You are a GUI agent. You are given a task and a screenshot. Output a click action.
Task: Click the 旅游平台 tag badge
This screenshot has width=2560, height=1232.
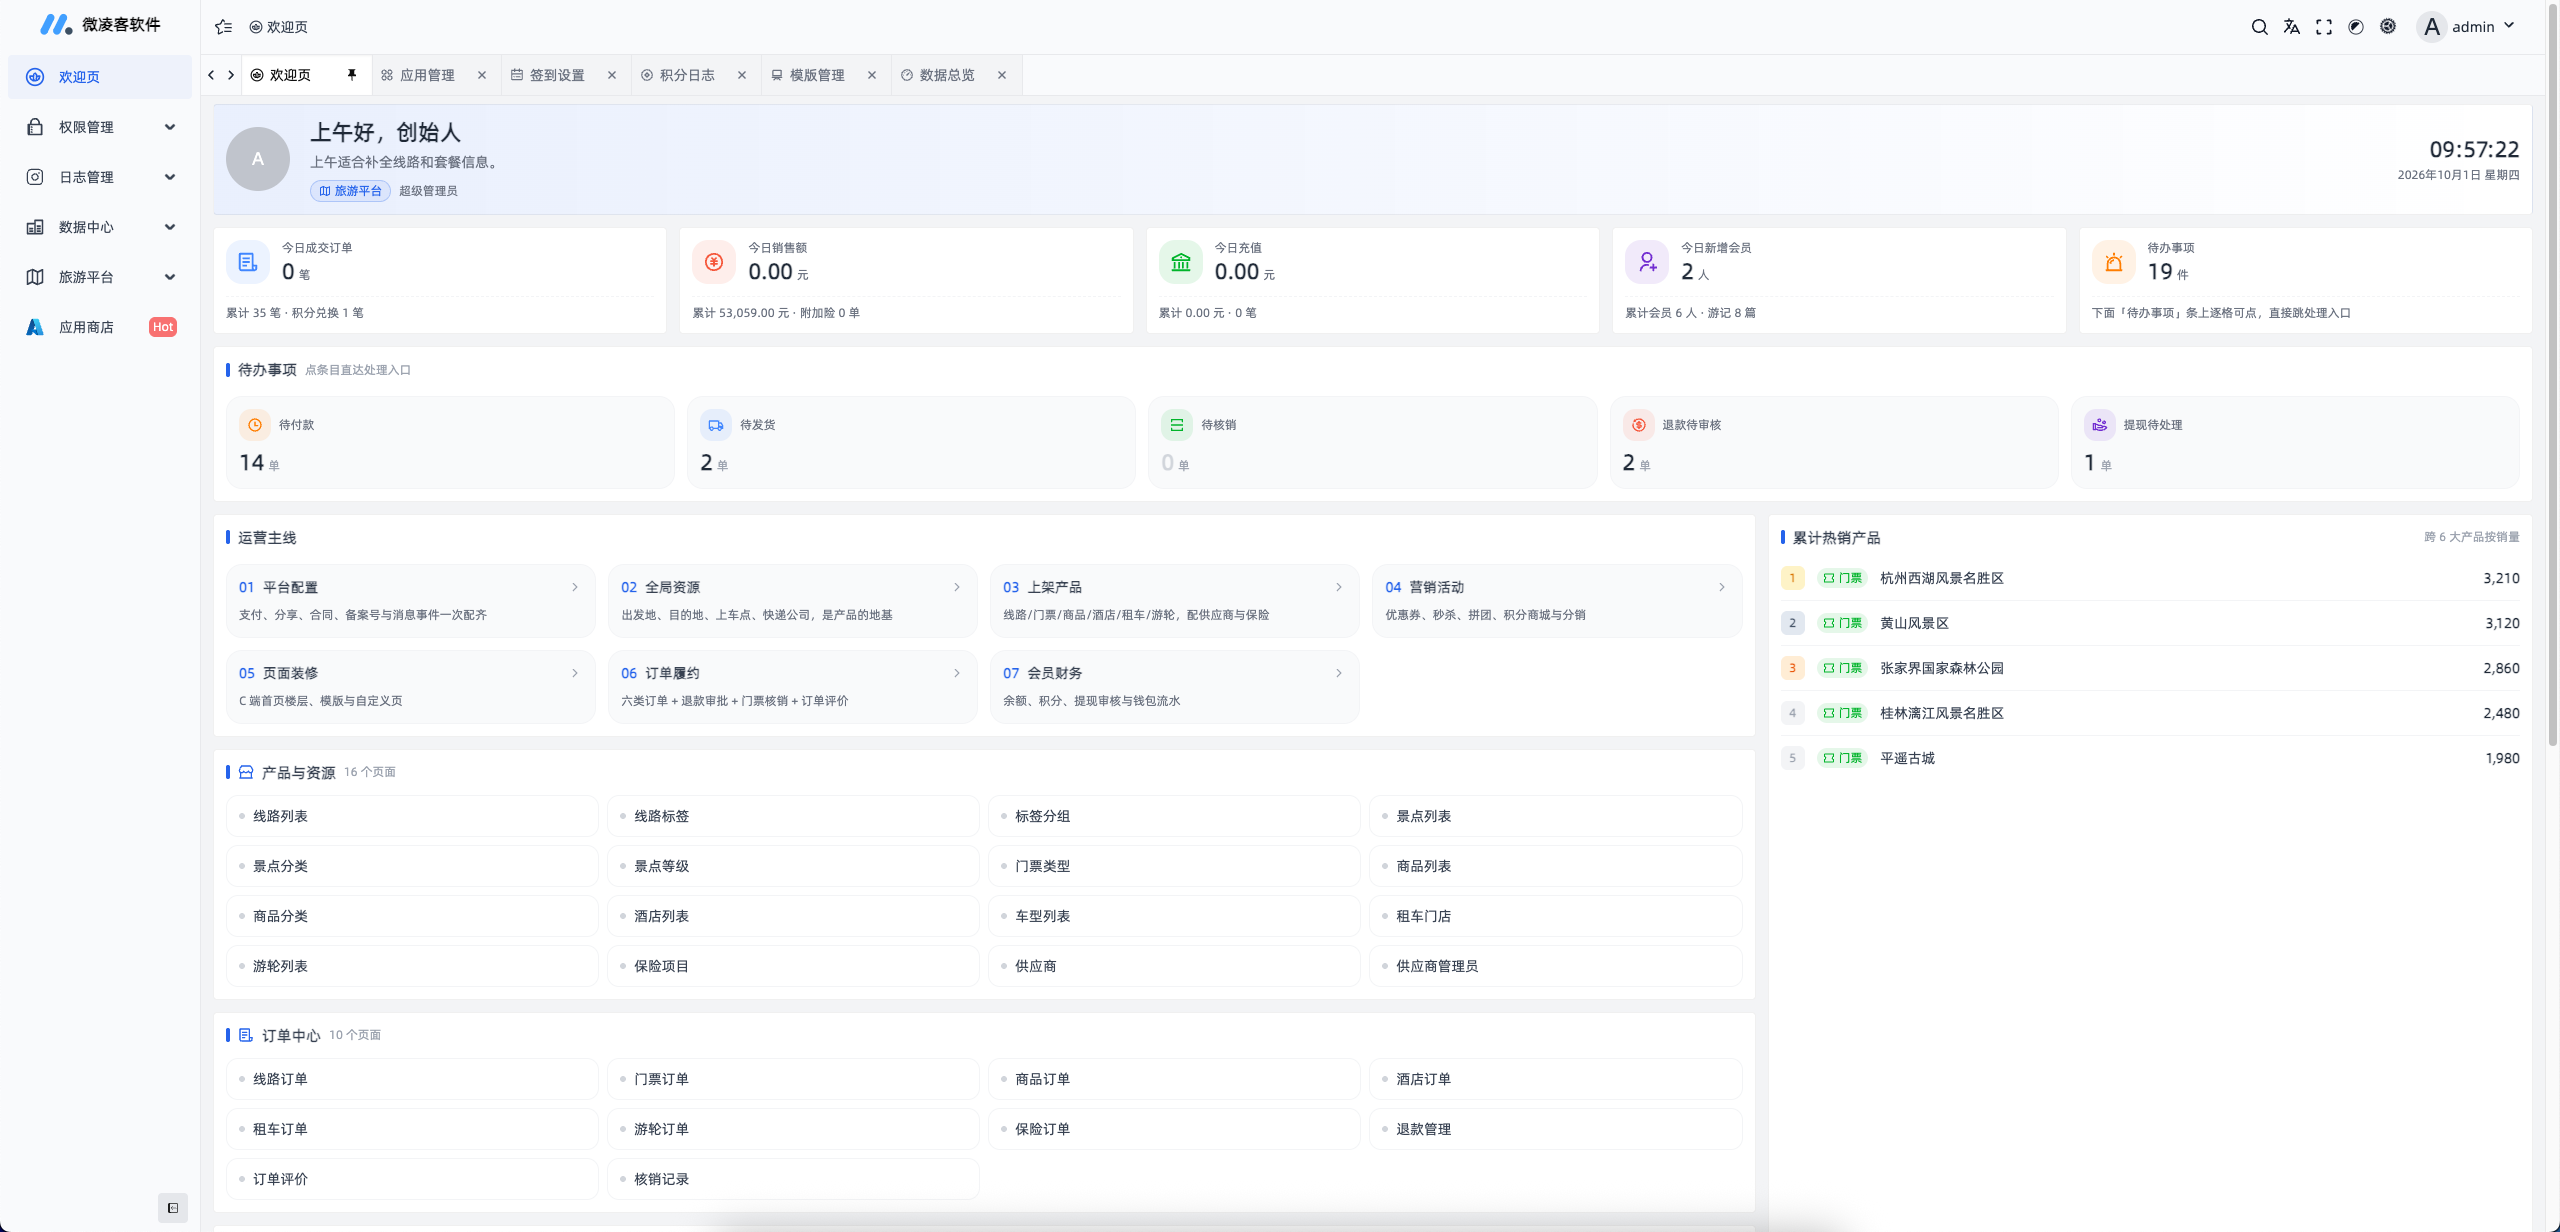click(350, 191)
